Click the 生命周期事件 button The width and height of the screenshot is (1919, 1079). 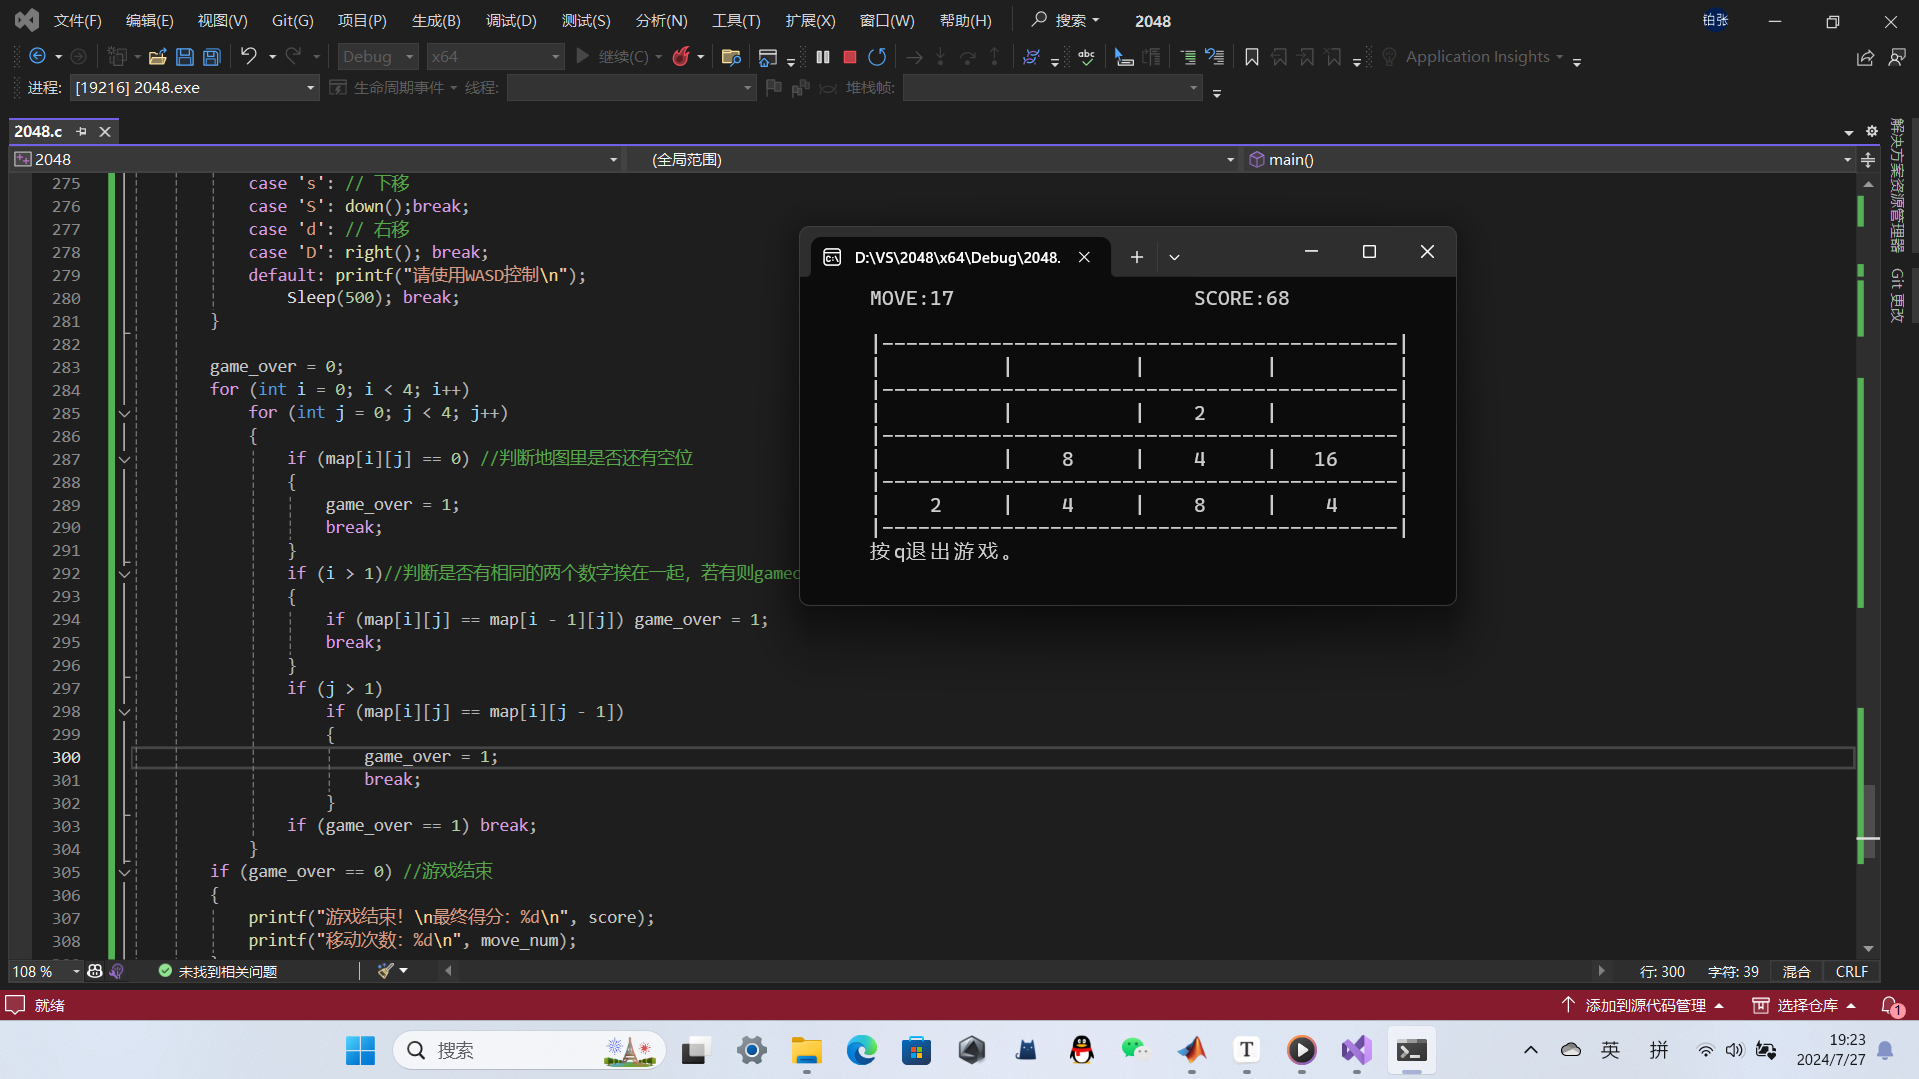393,88
